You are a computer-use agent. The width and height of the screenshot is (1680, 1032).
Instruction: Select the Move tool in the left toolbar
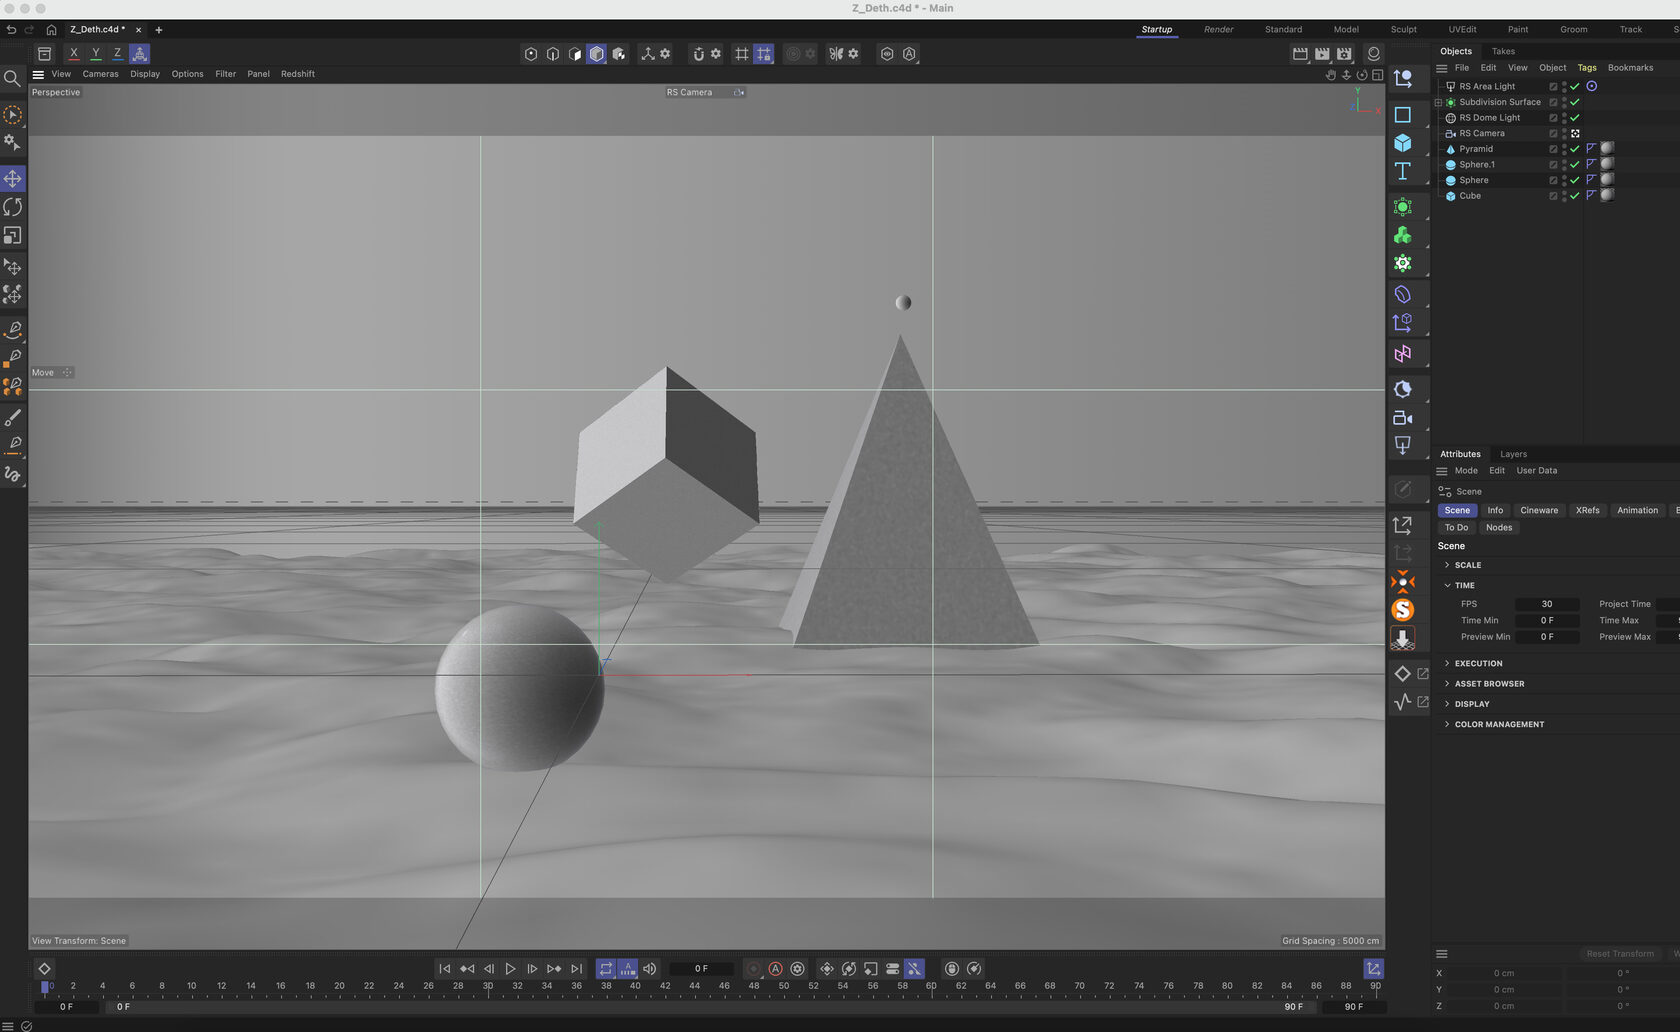click(x=13, y=178)
